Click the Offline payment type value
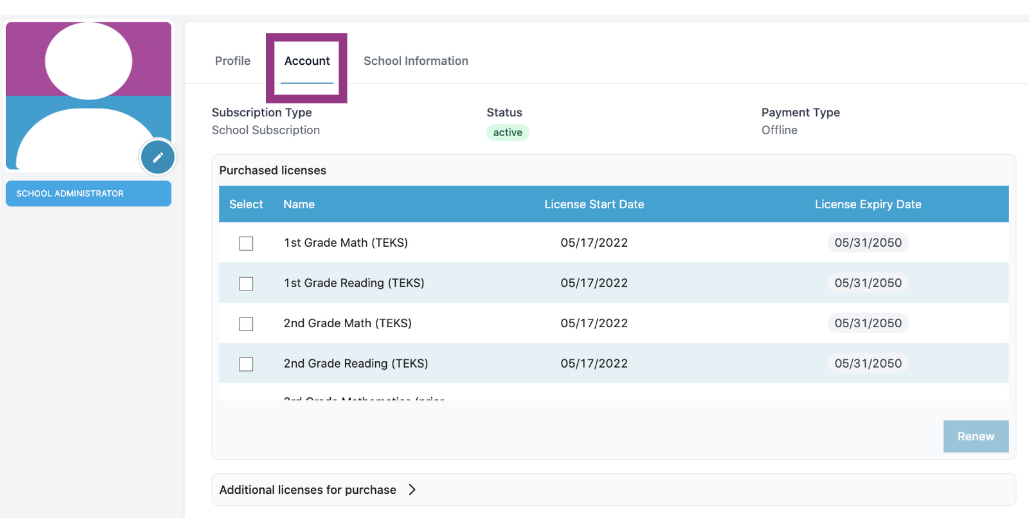The height and width of the screenshot is (518, 1032). pyautogui.click(x=779, y=130)
